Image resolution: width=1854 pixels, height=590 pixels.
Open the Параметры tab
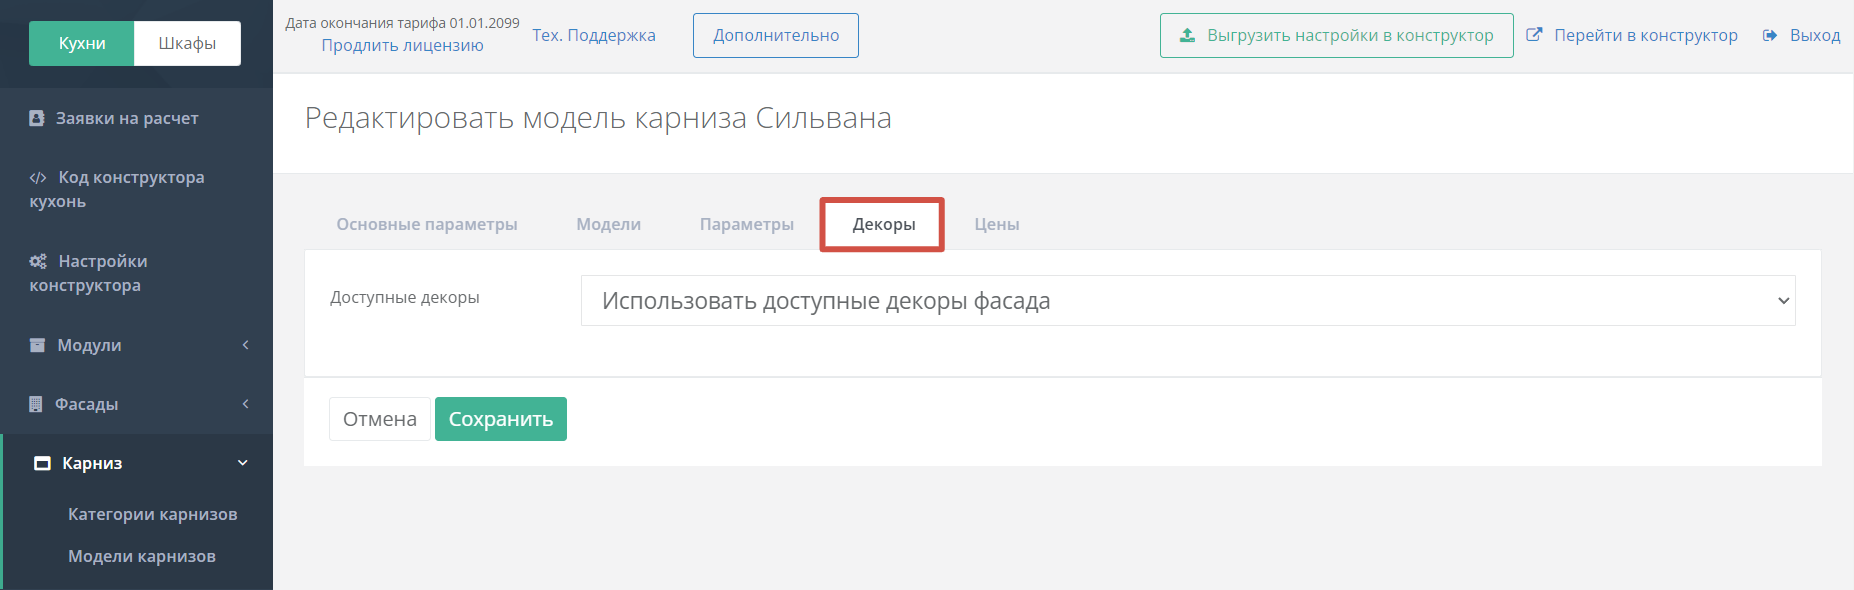coord(747,224)
